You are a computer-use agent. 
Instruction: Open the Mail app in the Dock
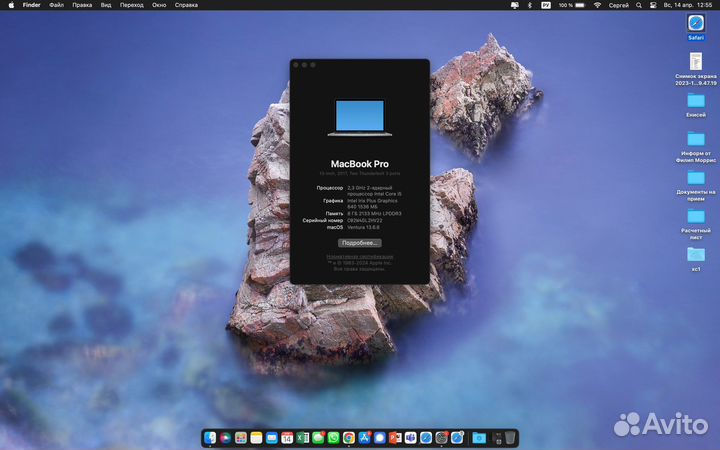click(x=272, y=438)
